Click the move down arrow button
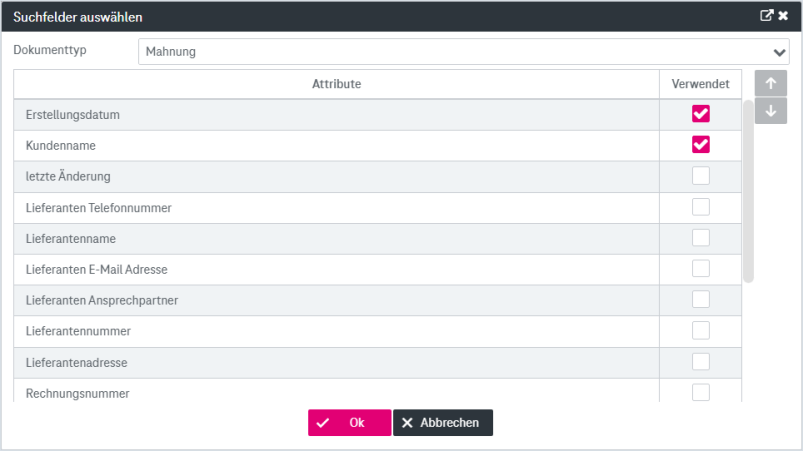This screenshot has height=451, width=803. coord(770,111)
